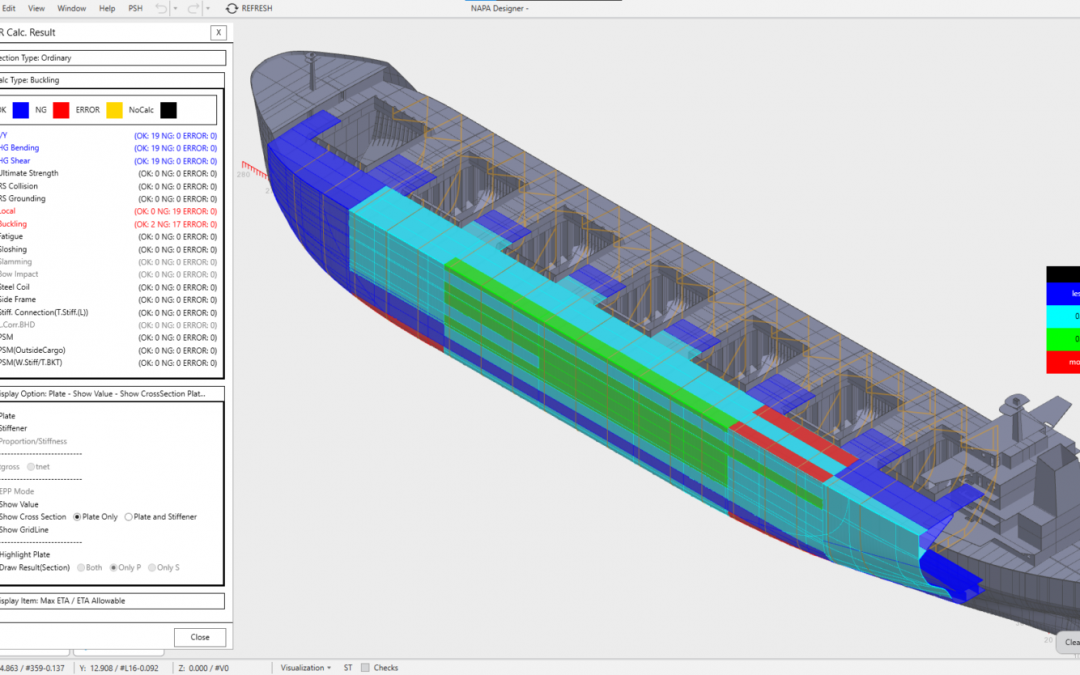Open the redo history dropdown arrow
Screen dimensions: 1080x675
(x=209, y=8)
